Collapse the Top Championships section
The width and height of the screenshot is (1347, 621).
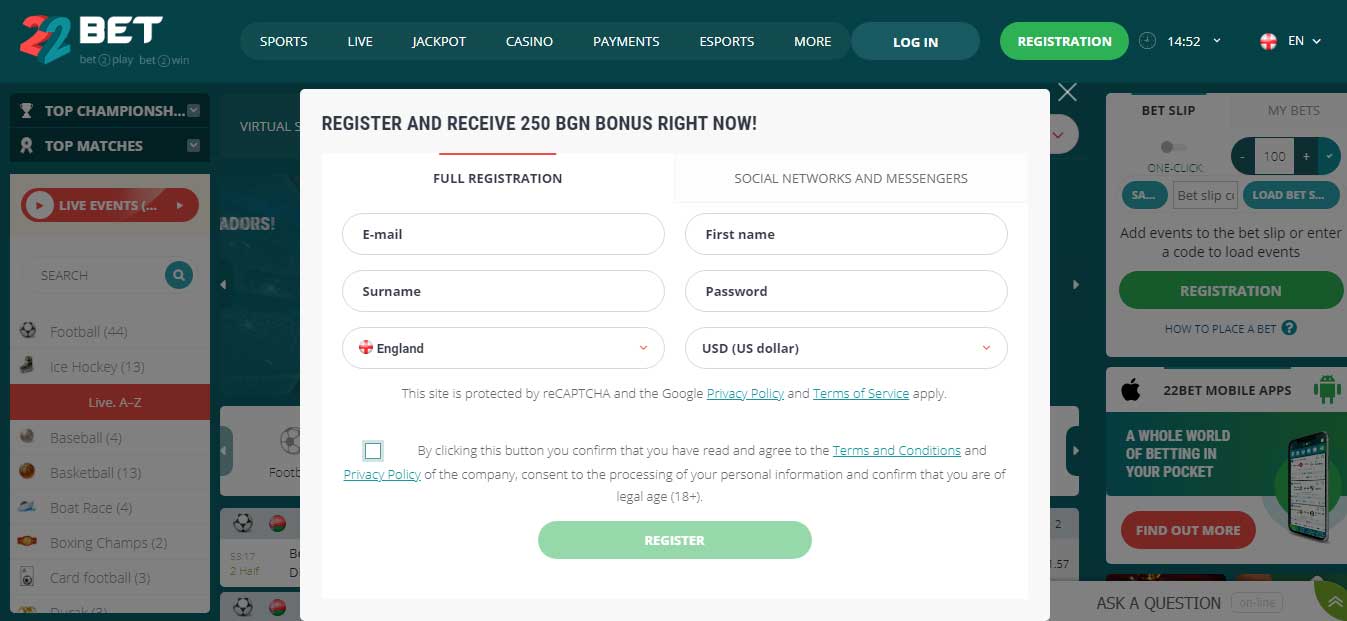(x=194, y=111)
